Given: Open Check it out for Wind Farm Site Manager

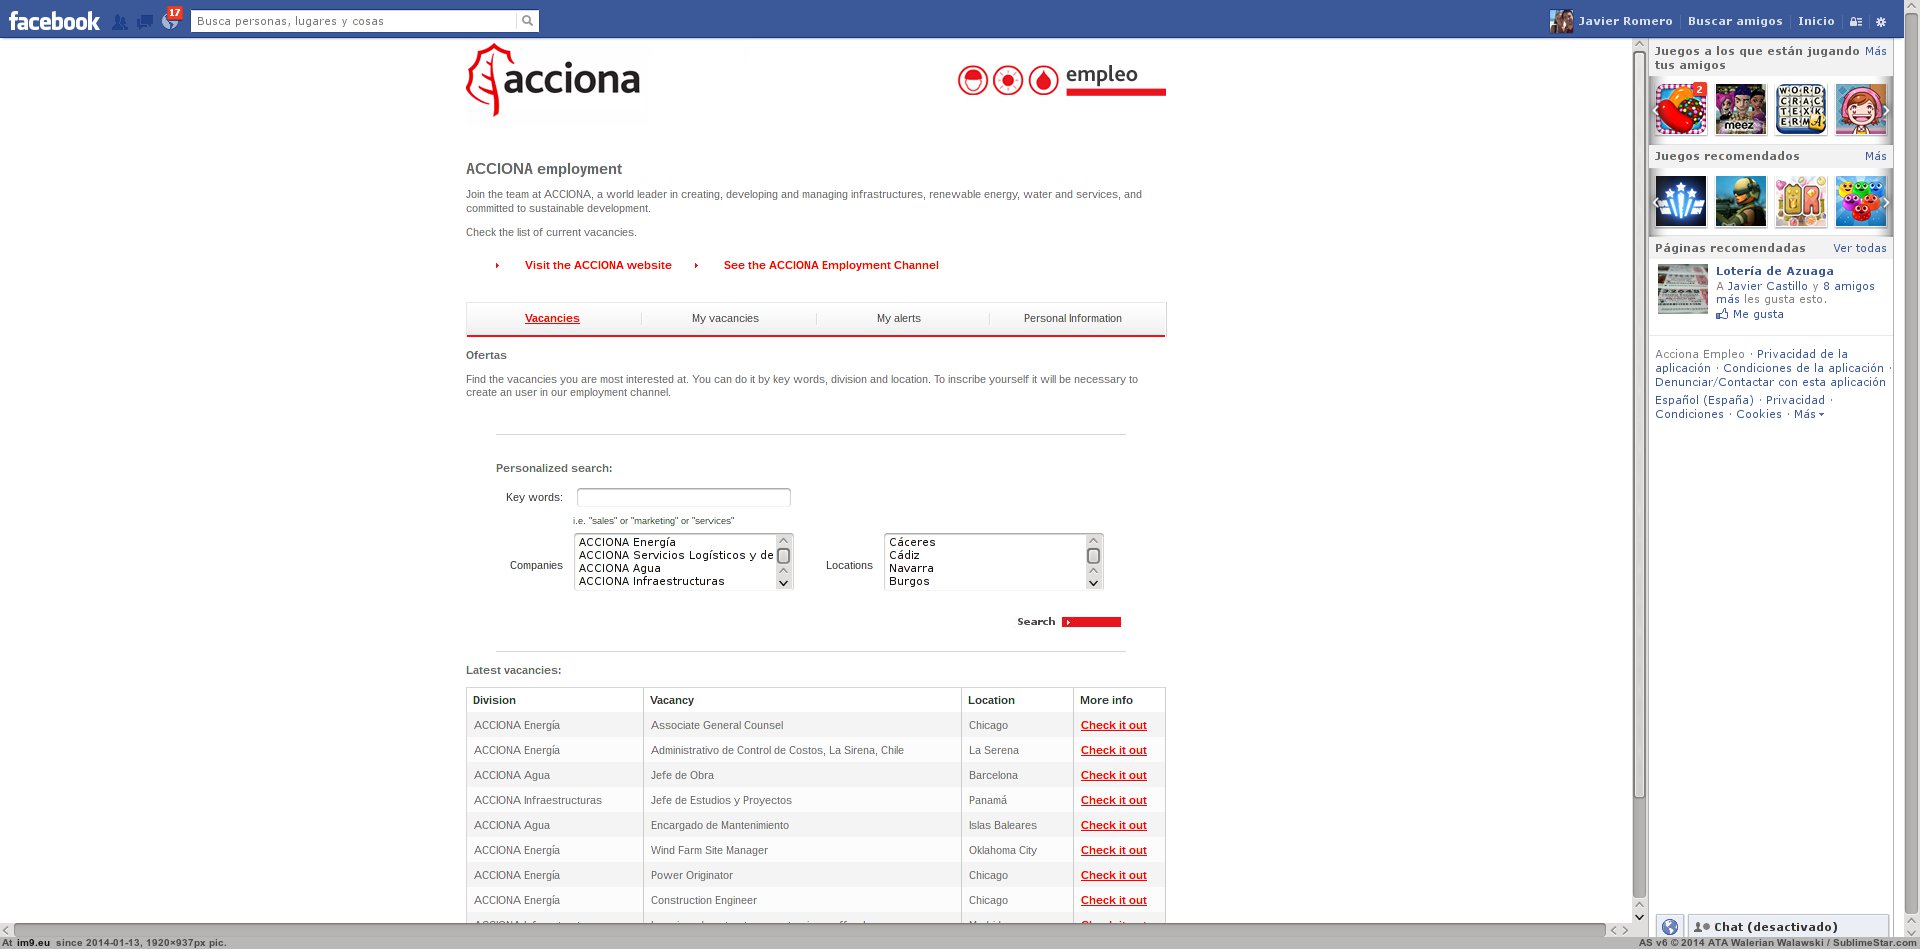Looking at the screenshot, I should click(x=1113, y=850).
